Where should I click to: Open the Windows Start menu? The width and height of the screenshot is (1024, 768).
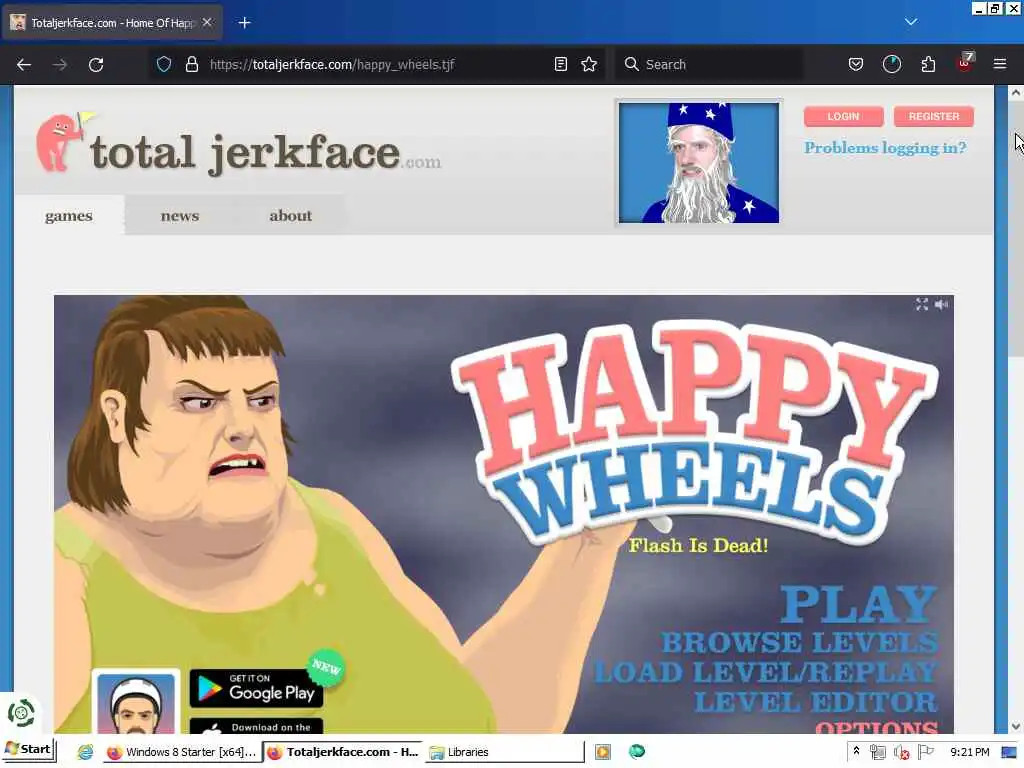click(28, 750)
